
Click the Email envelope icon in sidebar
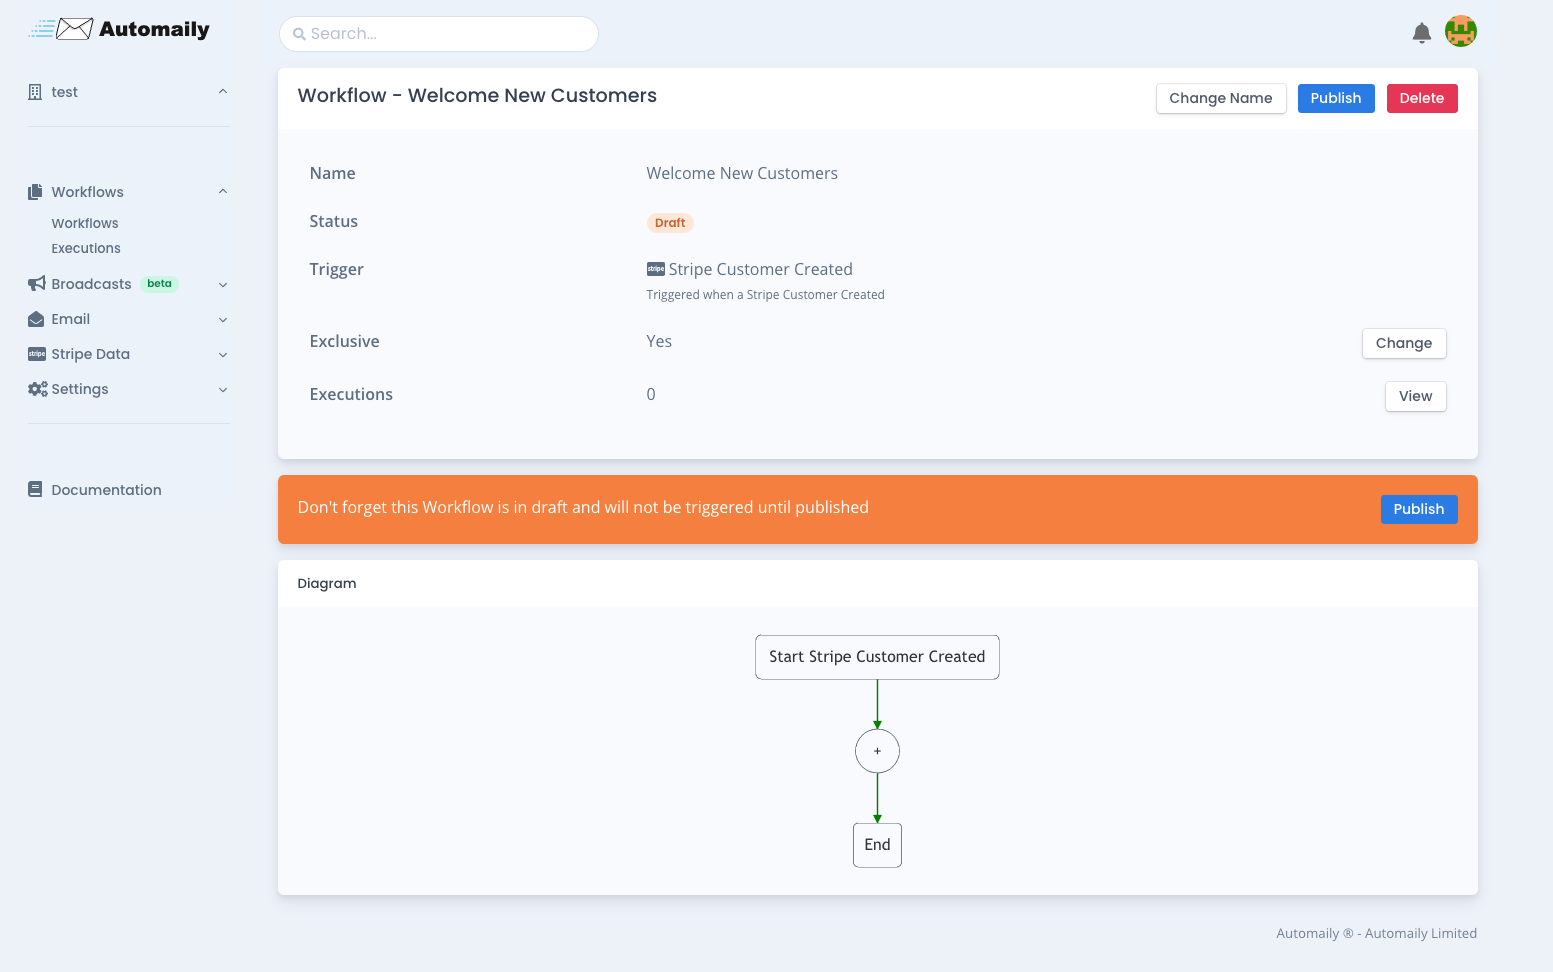(x=36, y=319)
